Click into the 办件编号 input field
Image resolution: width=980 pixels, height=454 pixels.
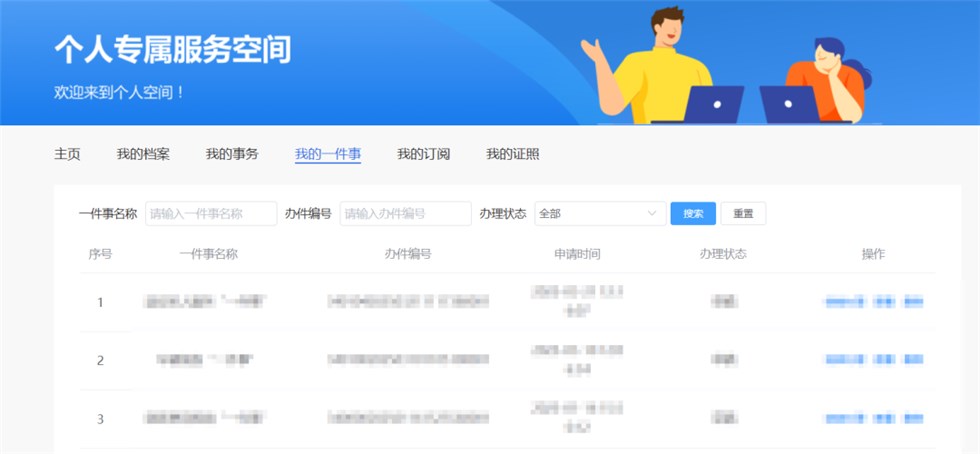point(405,214)
